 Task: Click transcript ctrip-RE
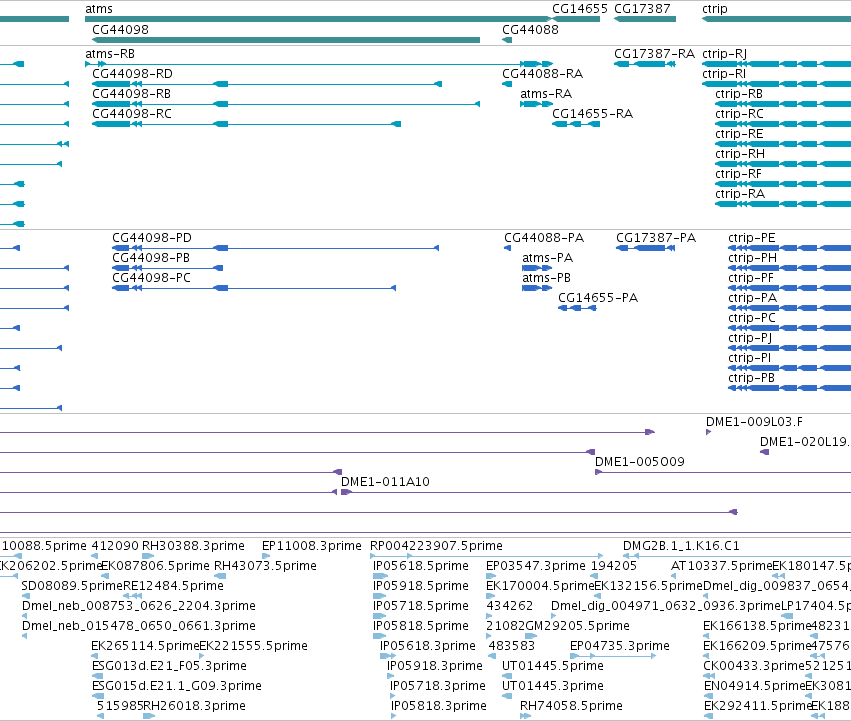pyautogui.click(x=783, y=144)
